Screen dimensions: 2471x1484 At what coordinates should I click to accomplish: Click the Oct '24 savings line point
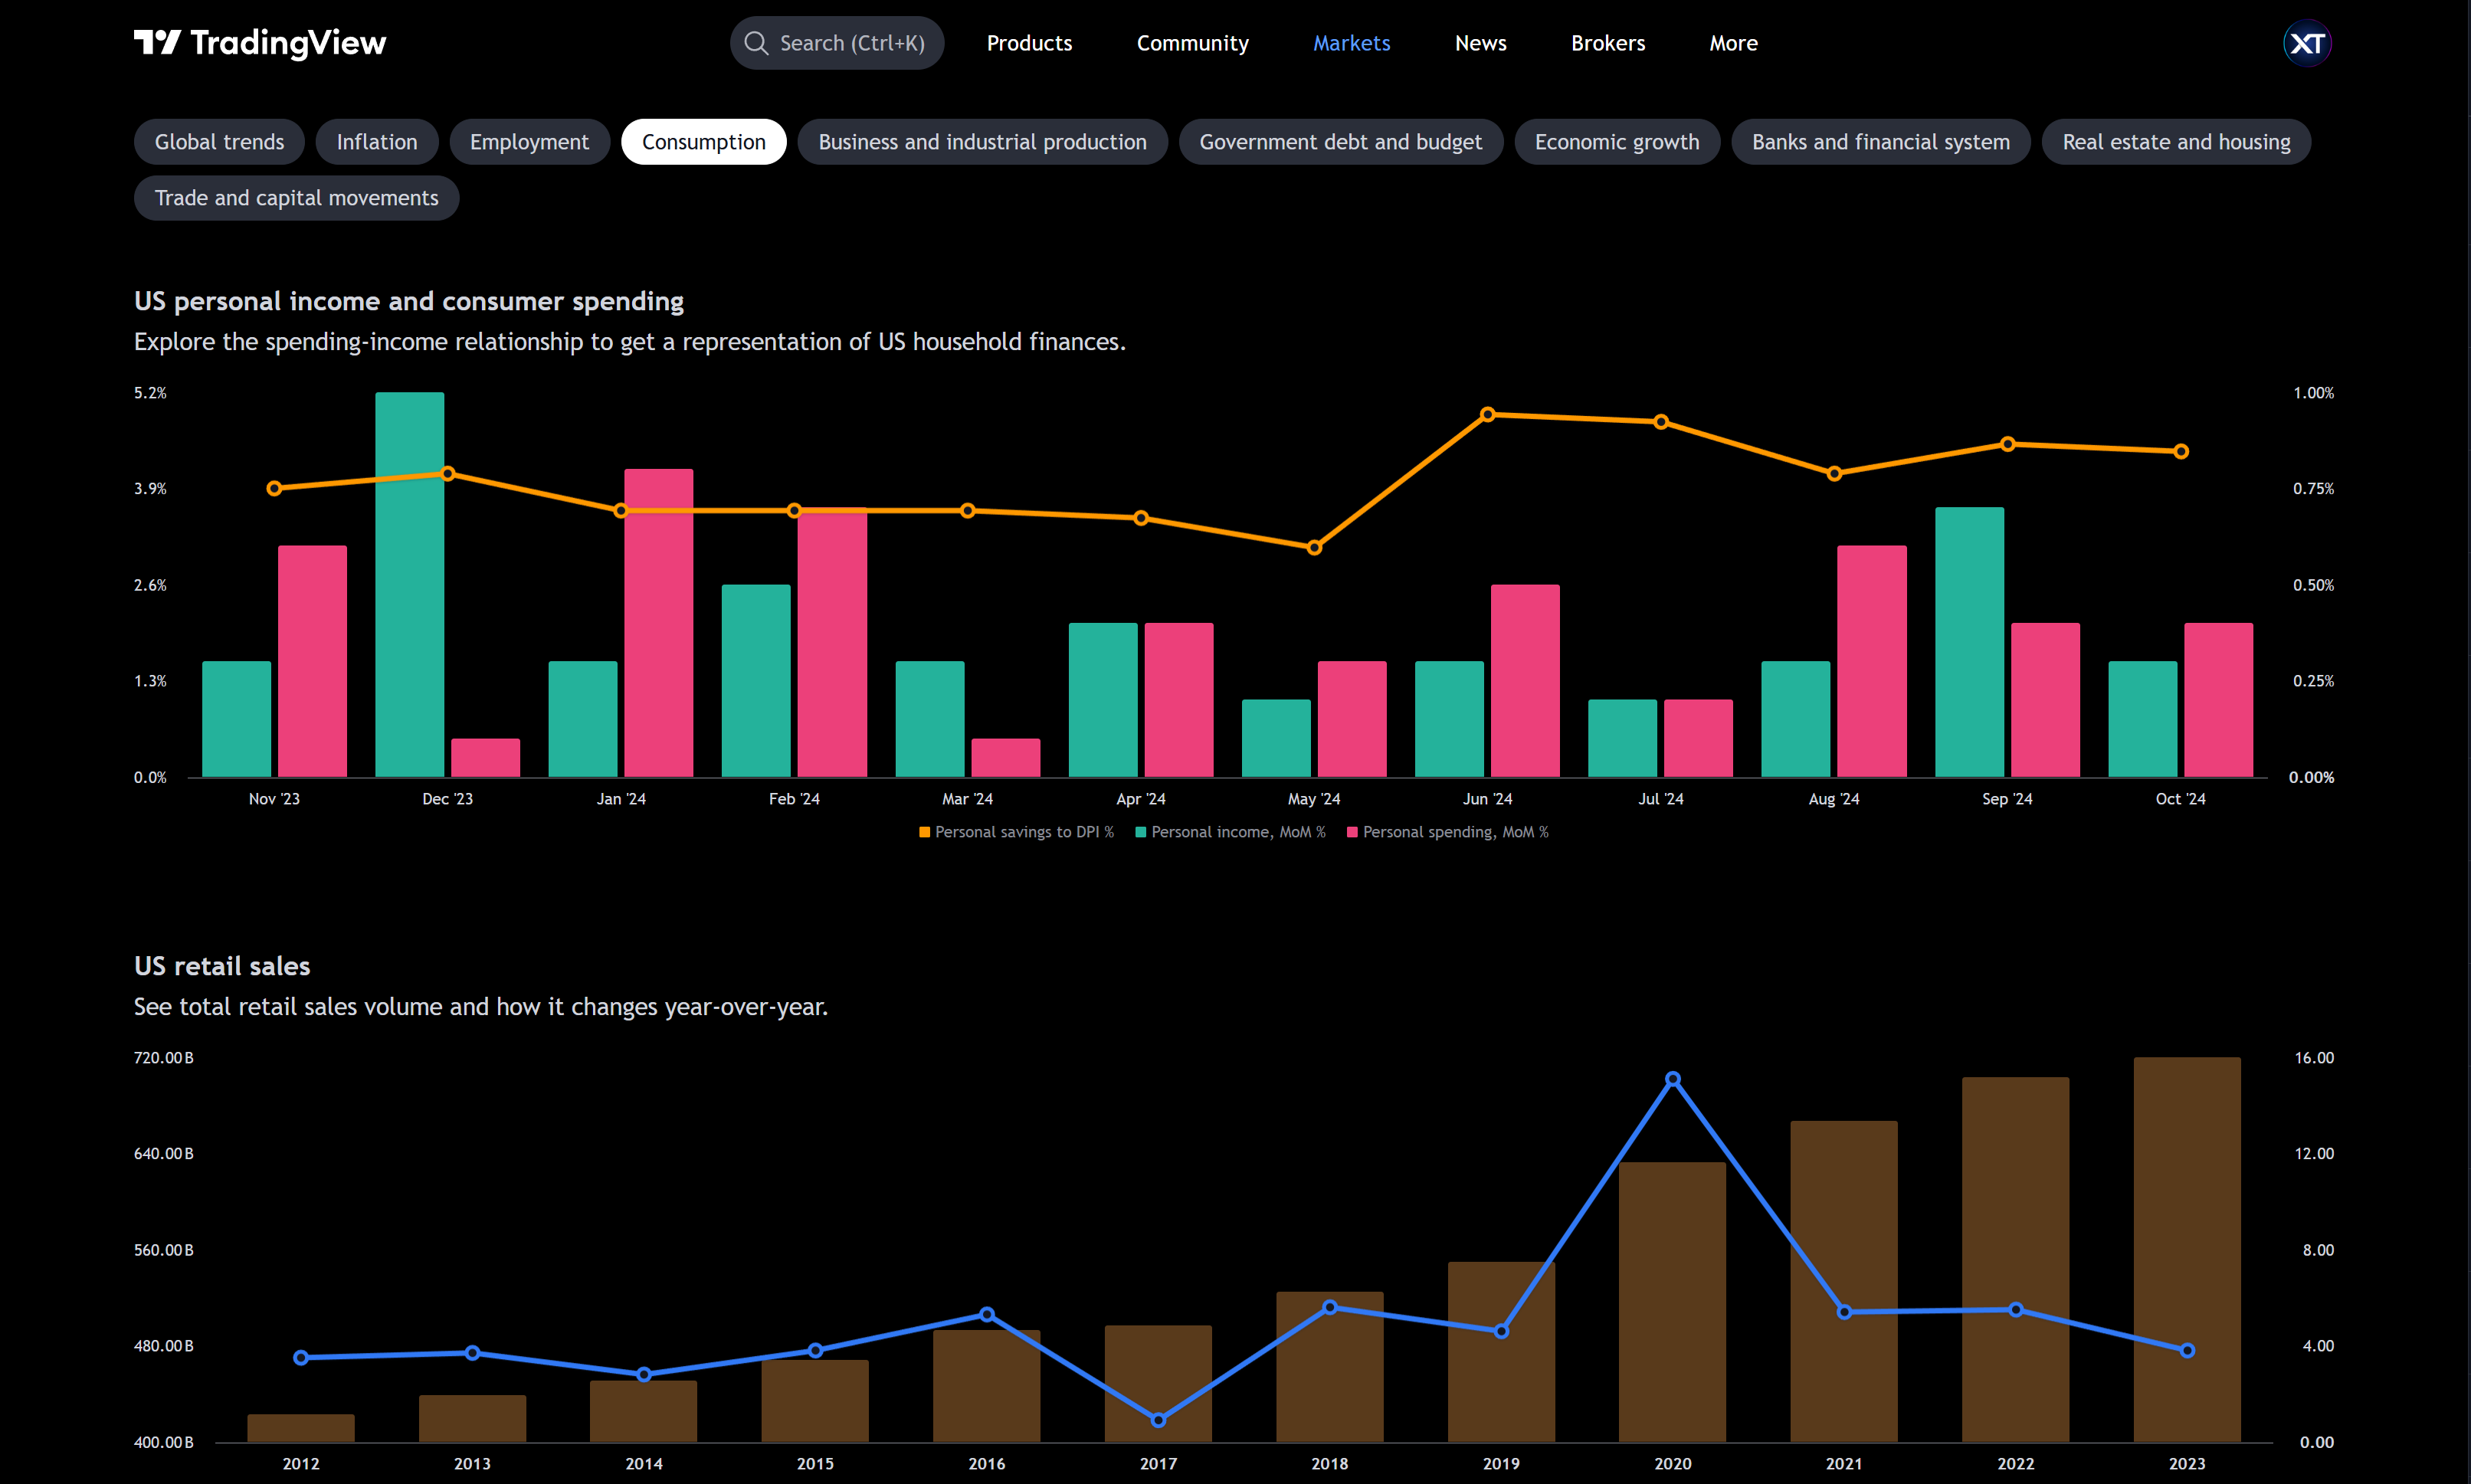(2181, 451)
